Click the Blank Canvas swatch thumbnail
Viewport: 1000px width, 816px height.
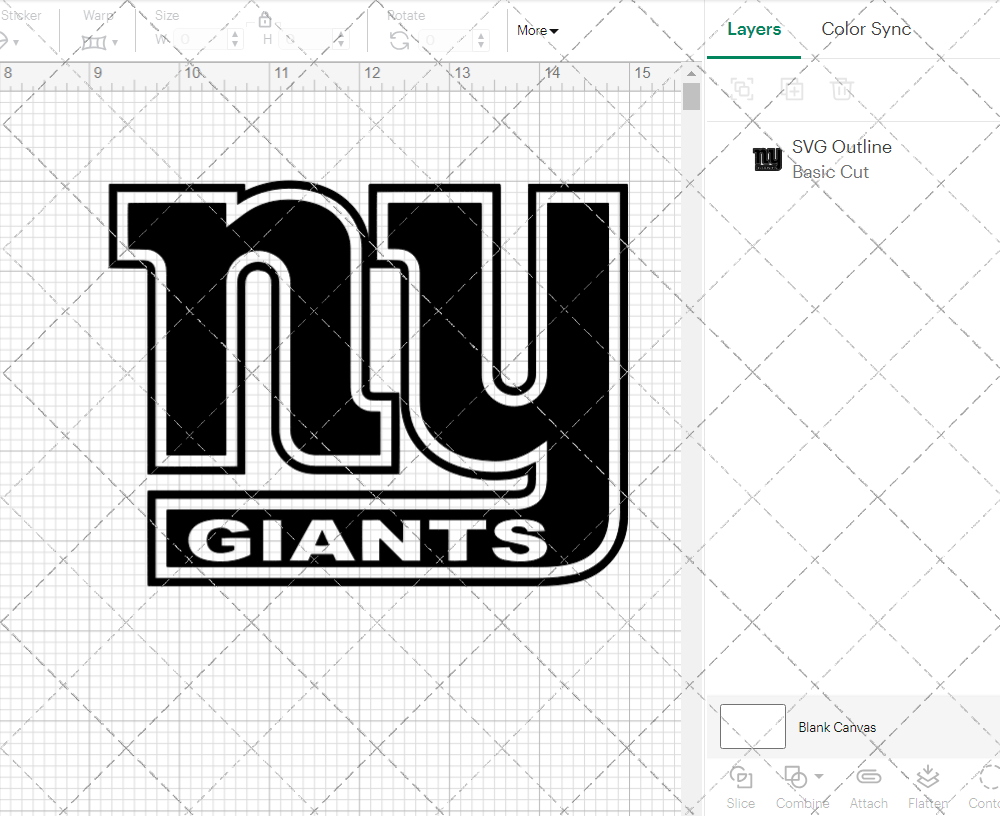click(x=752, y=727)
